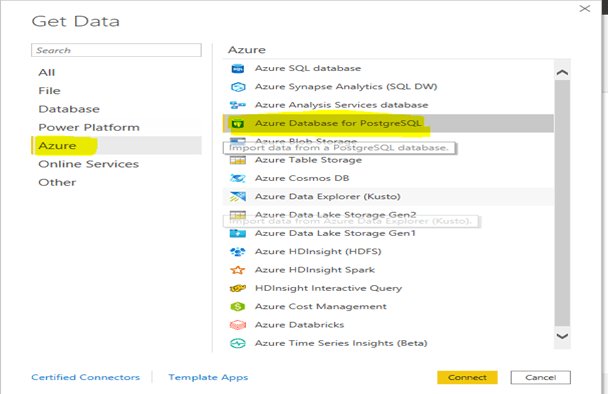The image size is (608, 394).
Task: Choose HDInsight Interactive Query
Action: tap(389, 288)
